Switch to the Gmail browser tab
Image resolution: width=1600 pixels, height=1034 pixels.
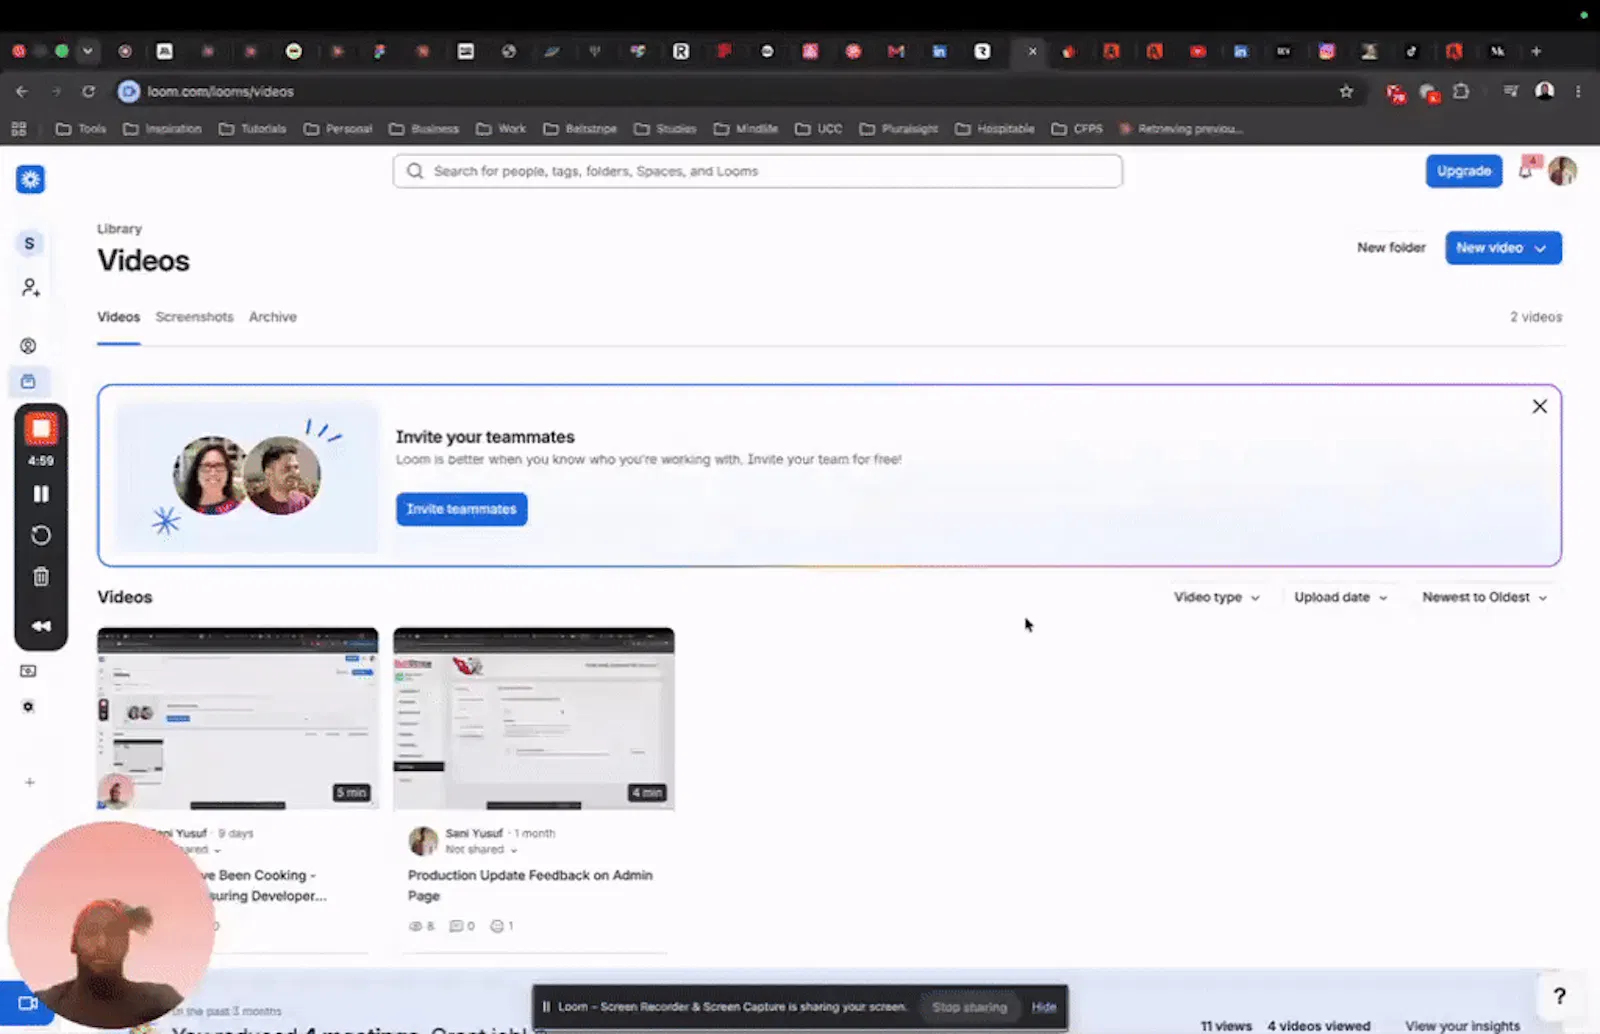click(896, 51)
